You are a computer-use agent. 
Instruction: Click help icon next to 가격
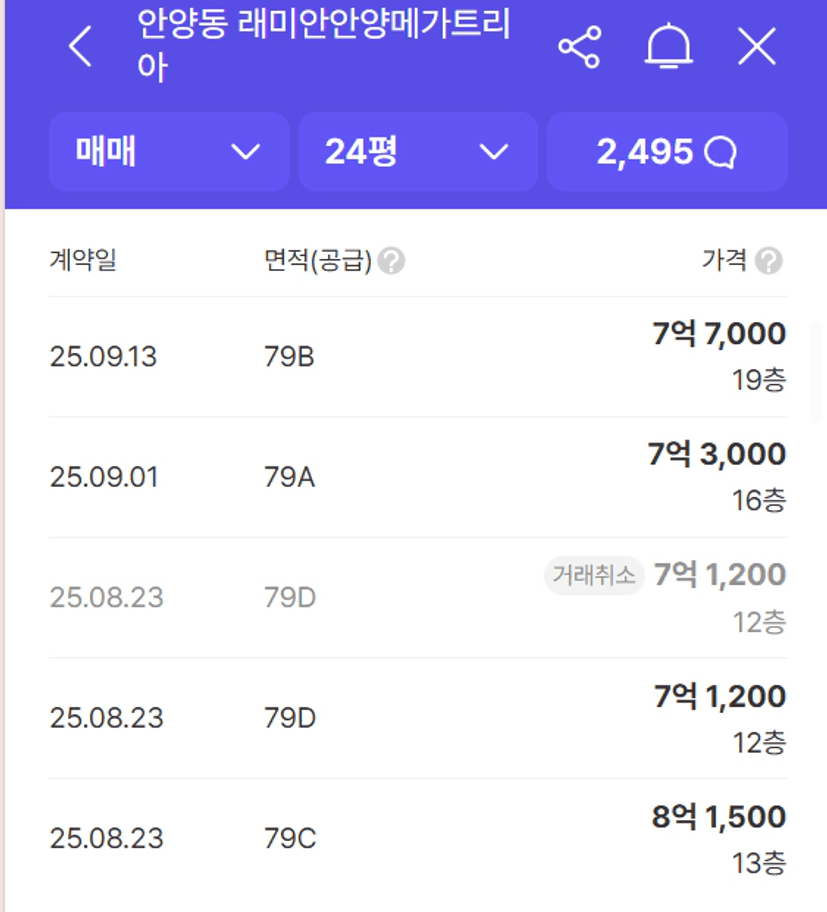pos(768,260)
